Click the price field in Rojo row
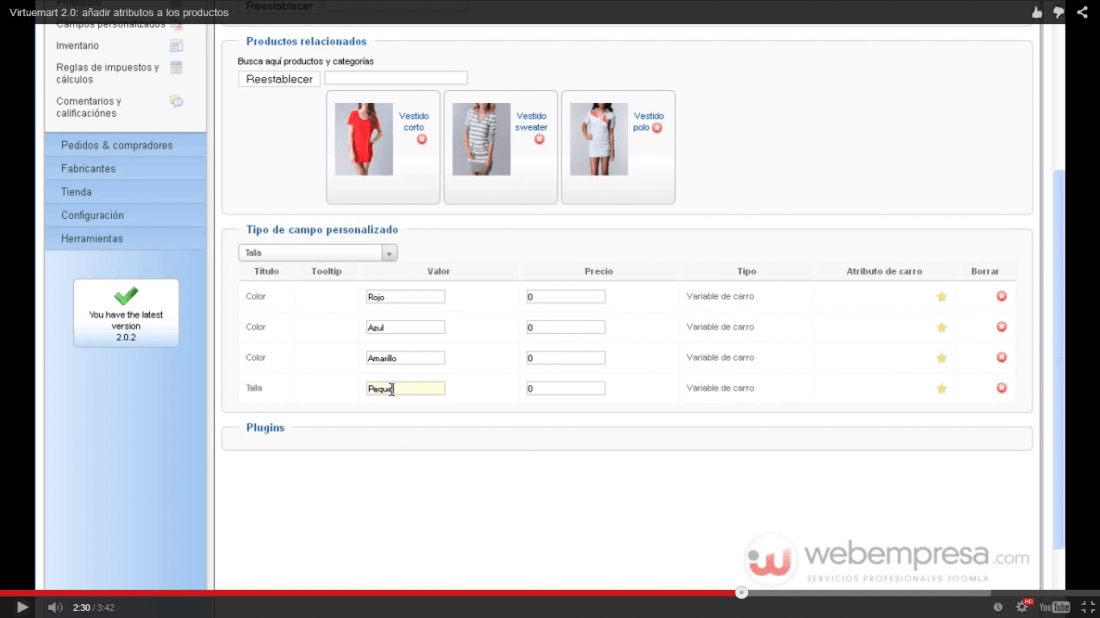The height and width of the screenshot is (618, 1100). [565, 297]
